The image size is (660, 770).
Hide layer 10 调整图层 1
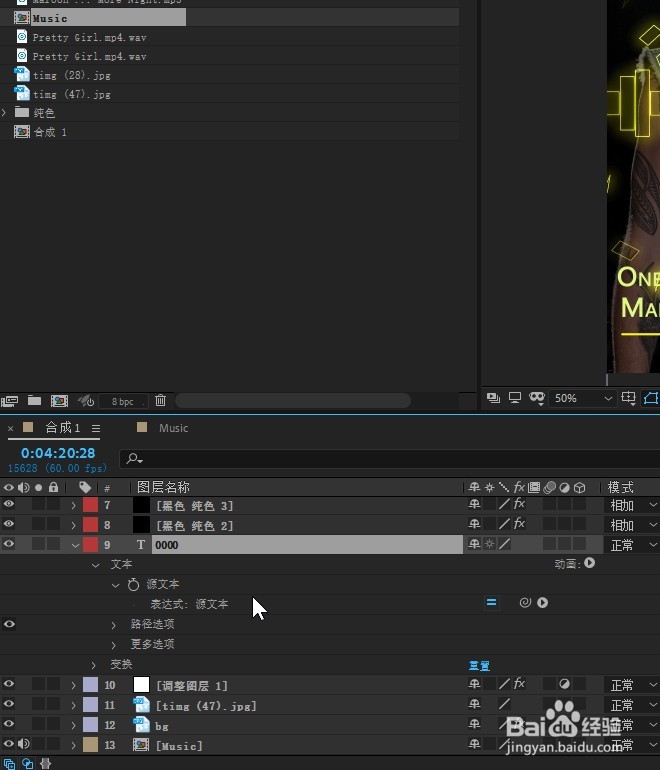coord(9,684)
